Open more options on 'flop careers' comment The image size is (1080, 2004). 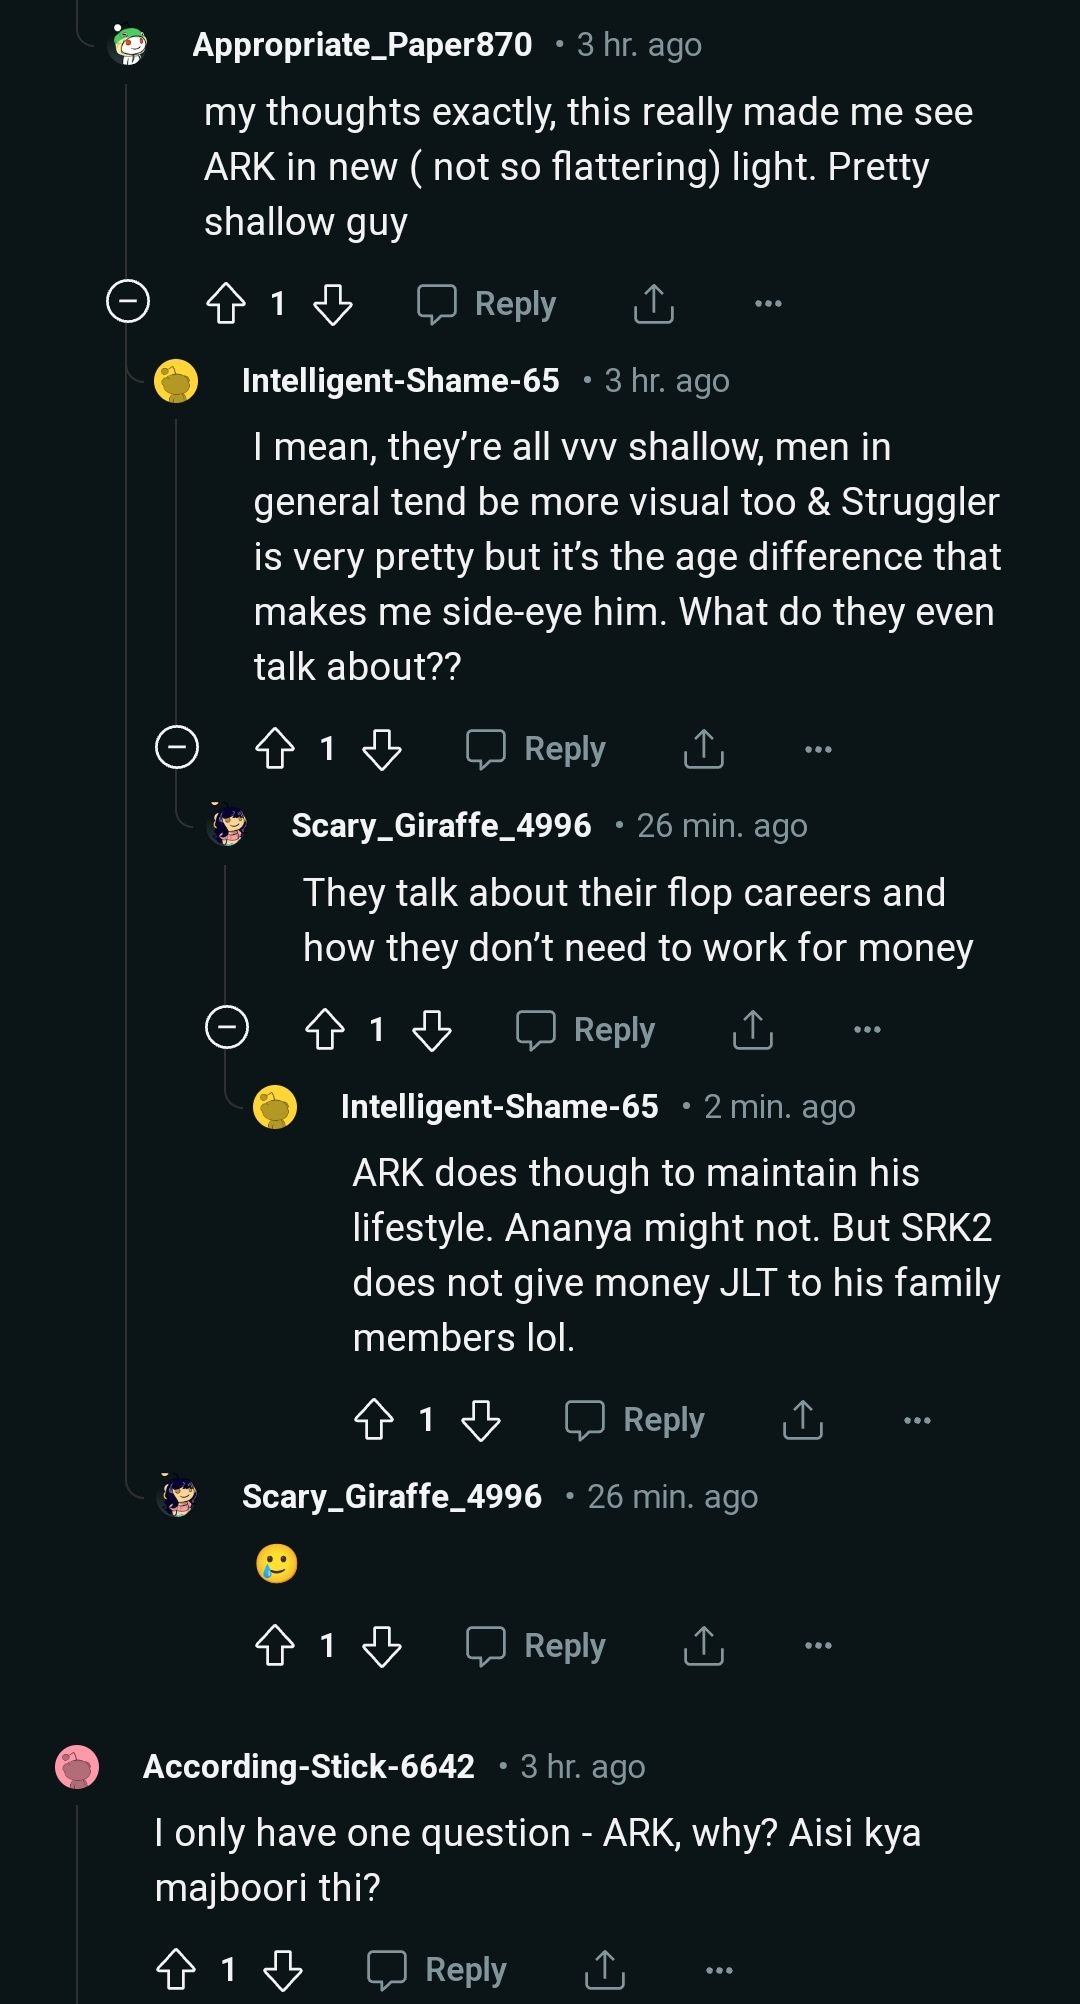point(867,1029)
